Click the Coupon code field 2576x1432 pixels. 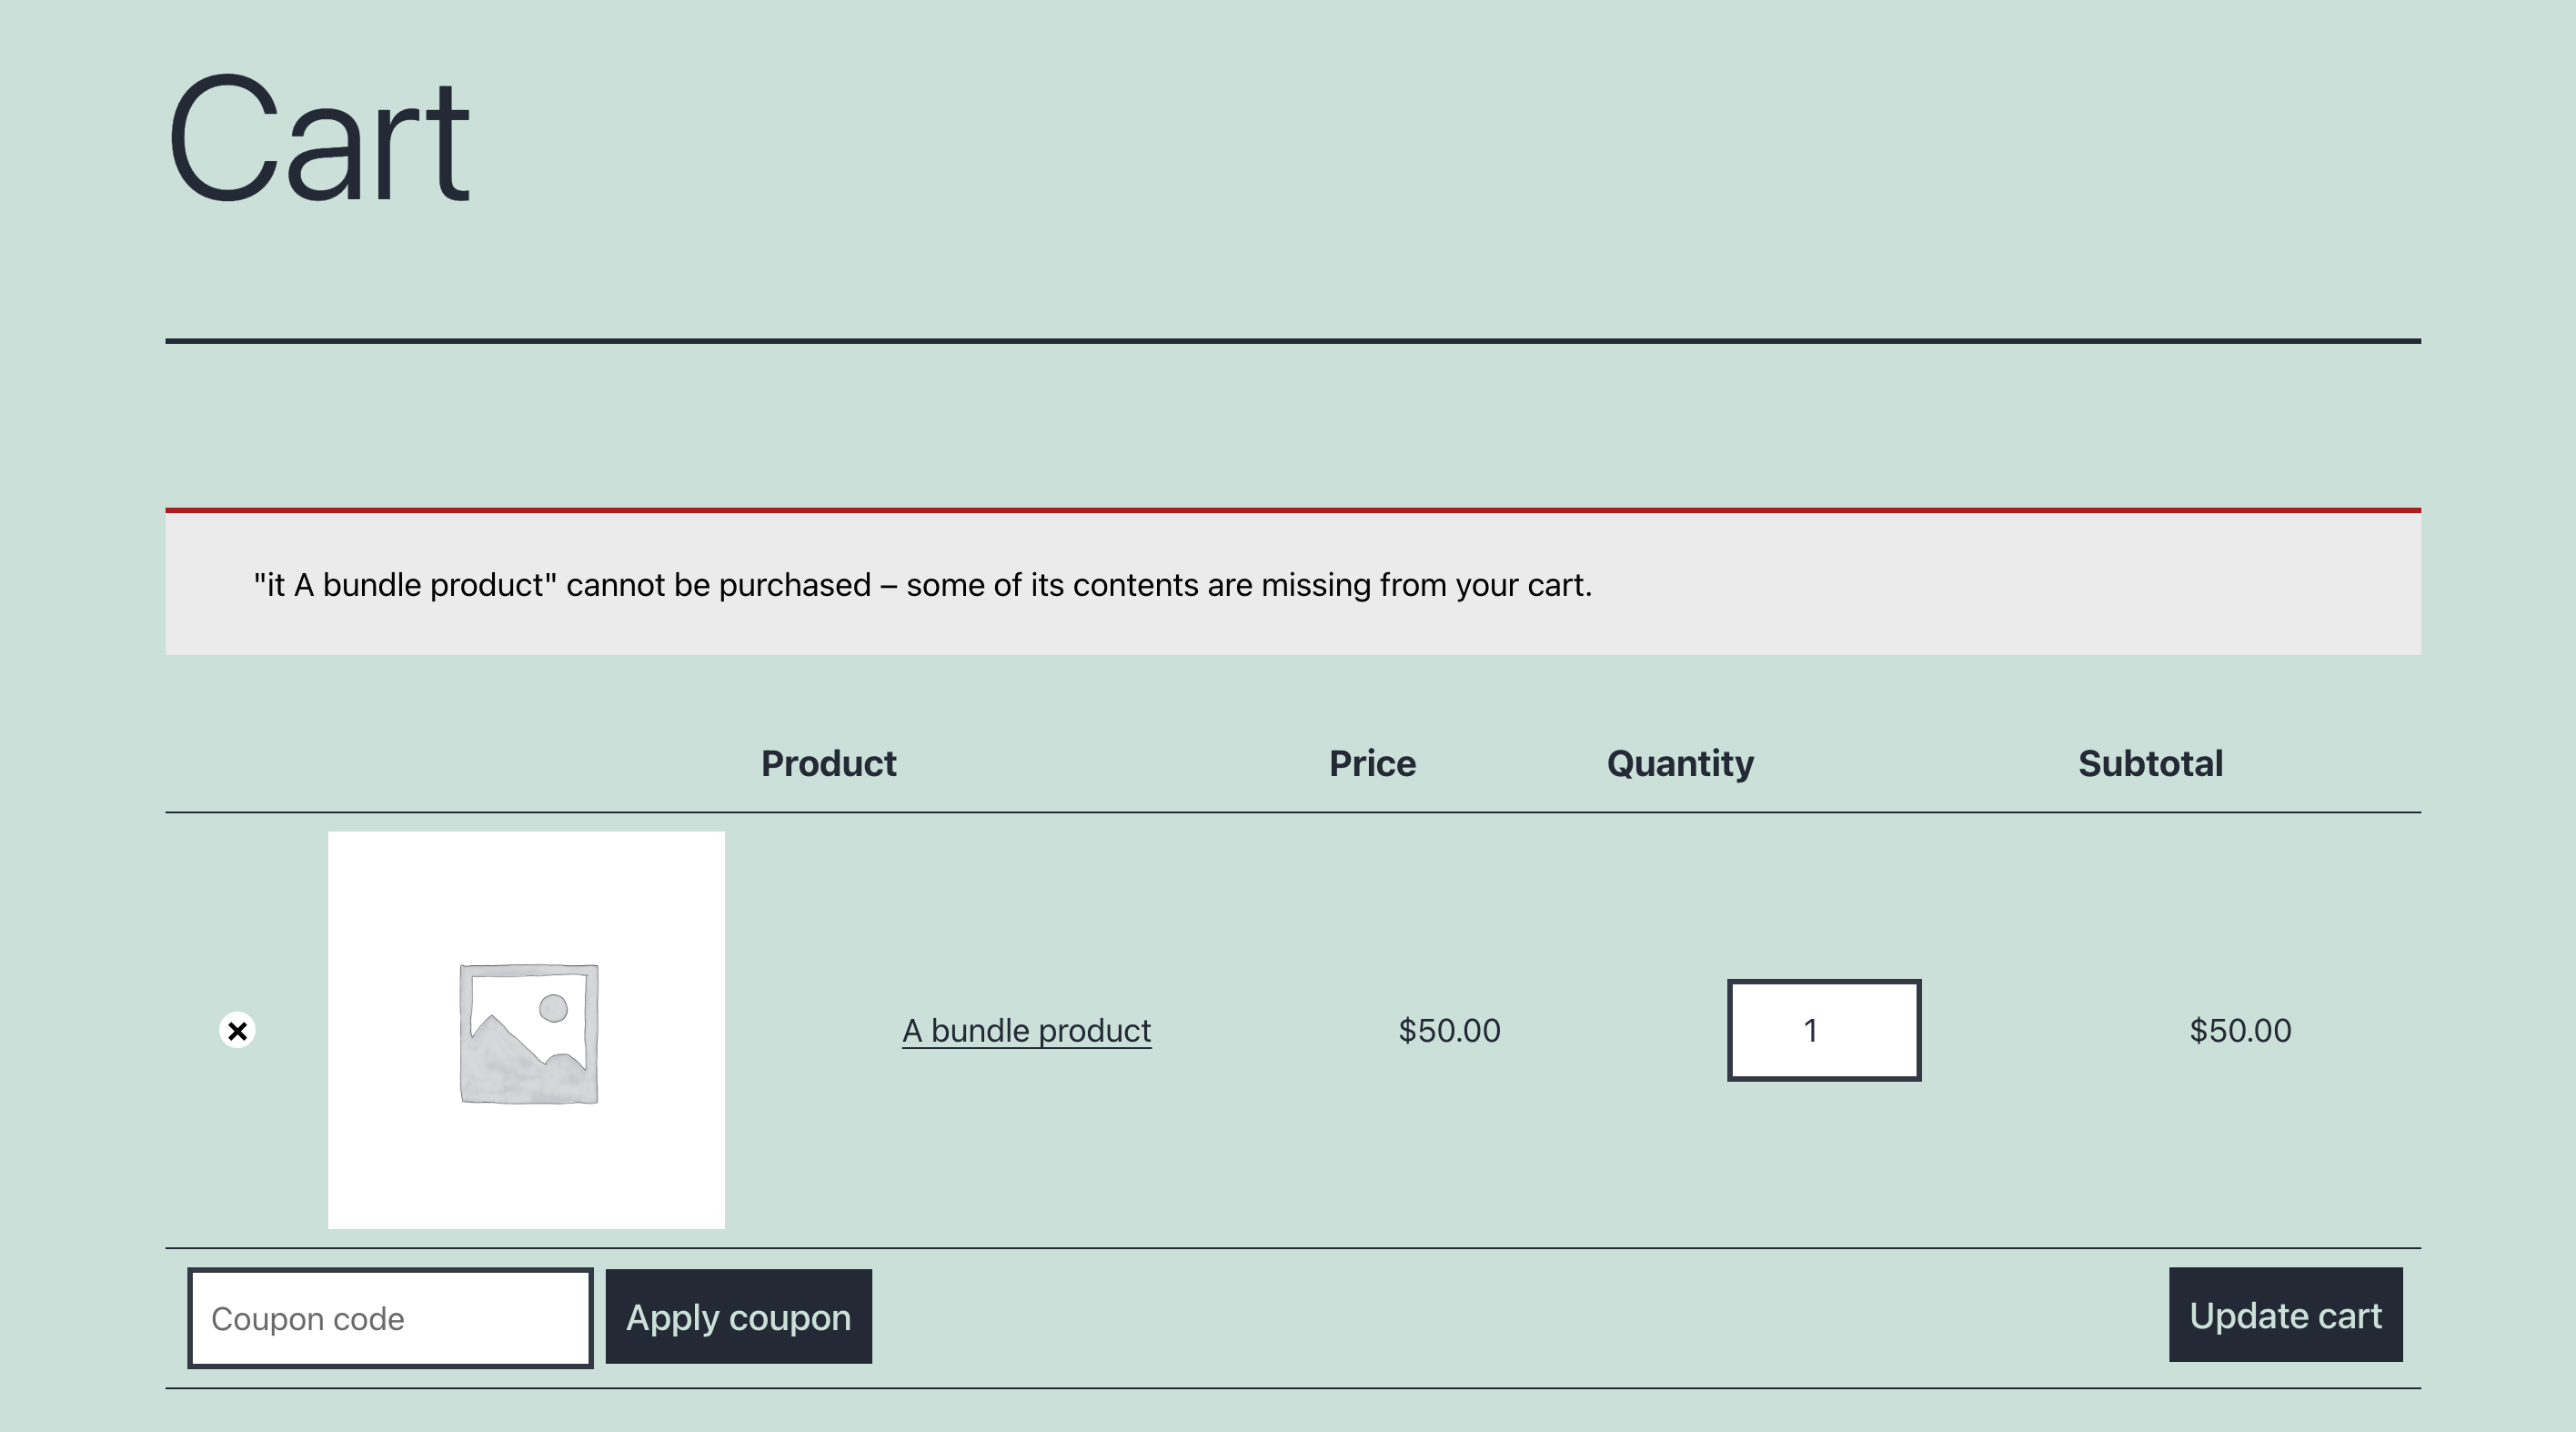pos(390,1318)
